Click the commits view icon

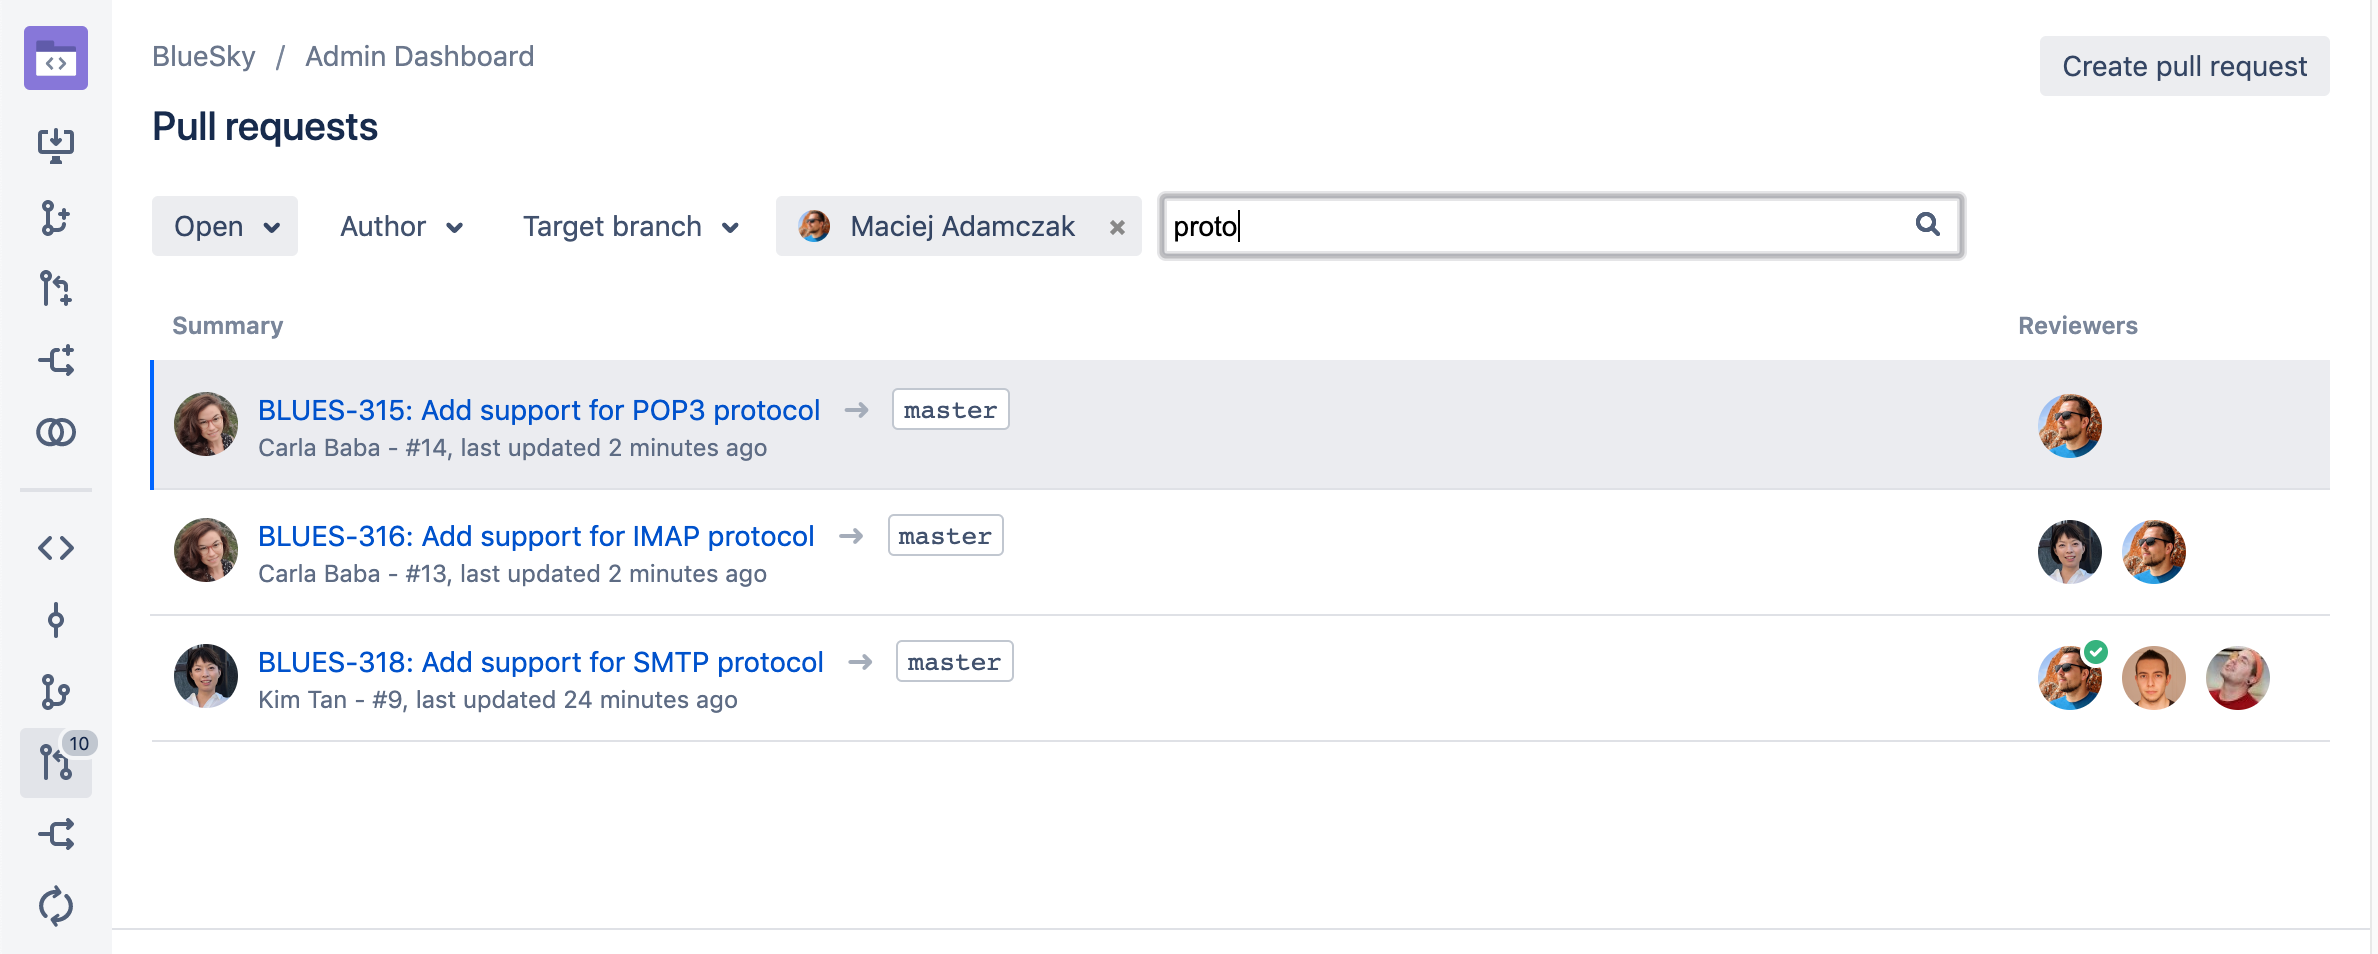(56, 620)
